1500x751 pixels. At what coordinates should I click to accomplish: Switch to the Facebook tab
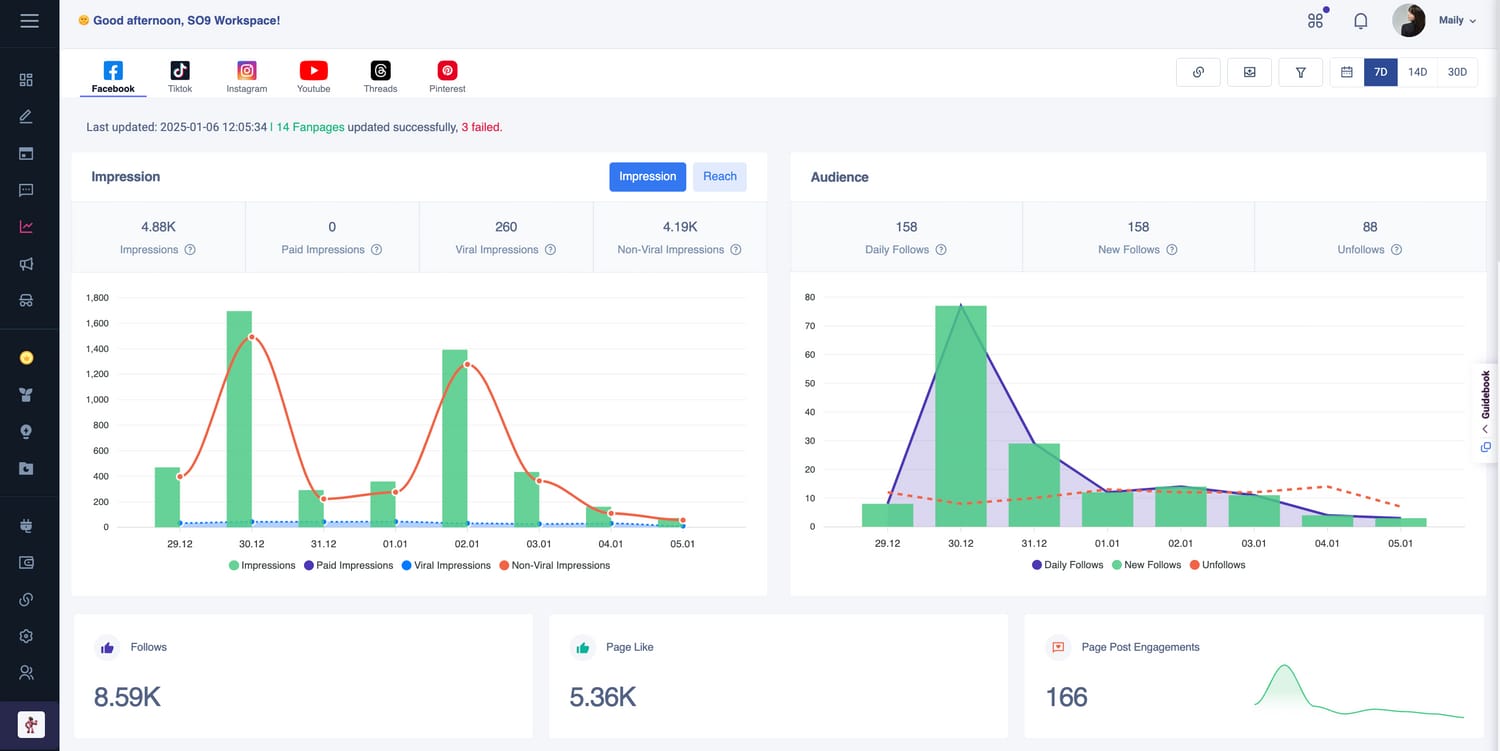coord(113,76)
